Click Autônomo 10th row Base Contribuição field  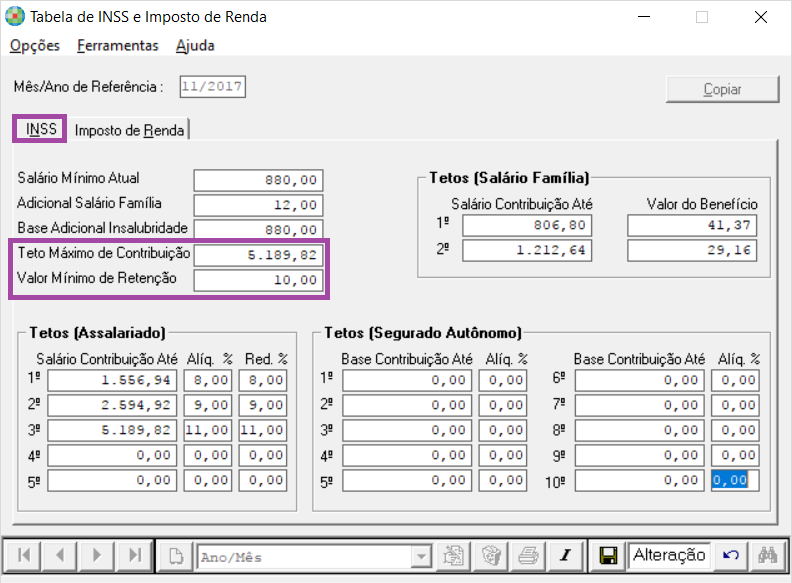coord(639,480)
